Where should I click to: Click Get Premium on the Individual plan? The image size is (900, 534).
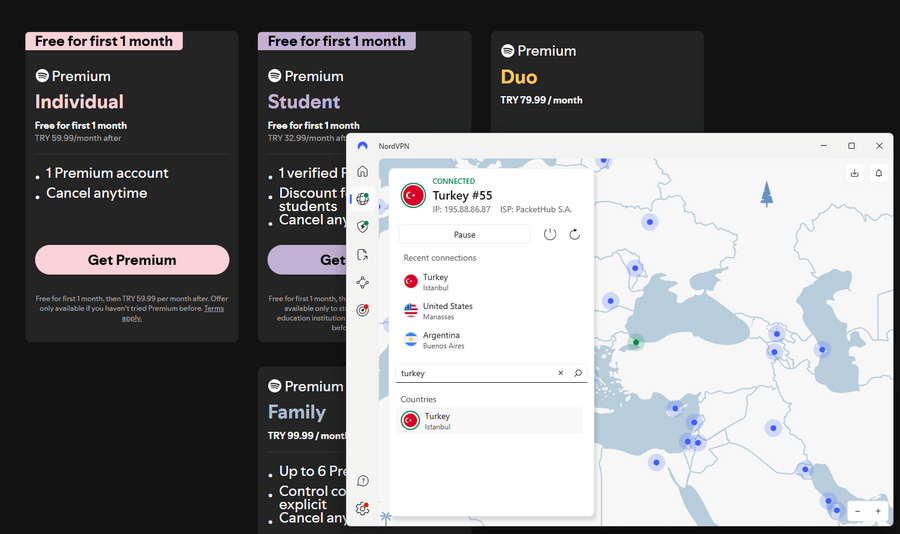(132, 260)
